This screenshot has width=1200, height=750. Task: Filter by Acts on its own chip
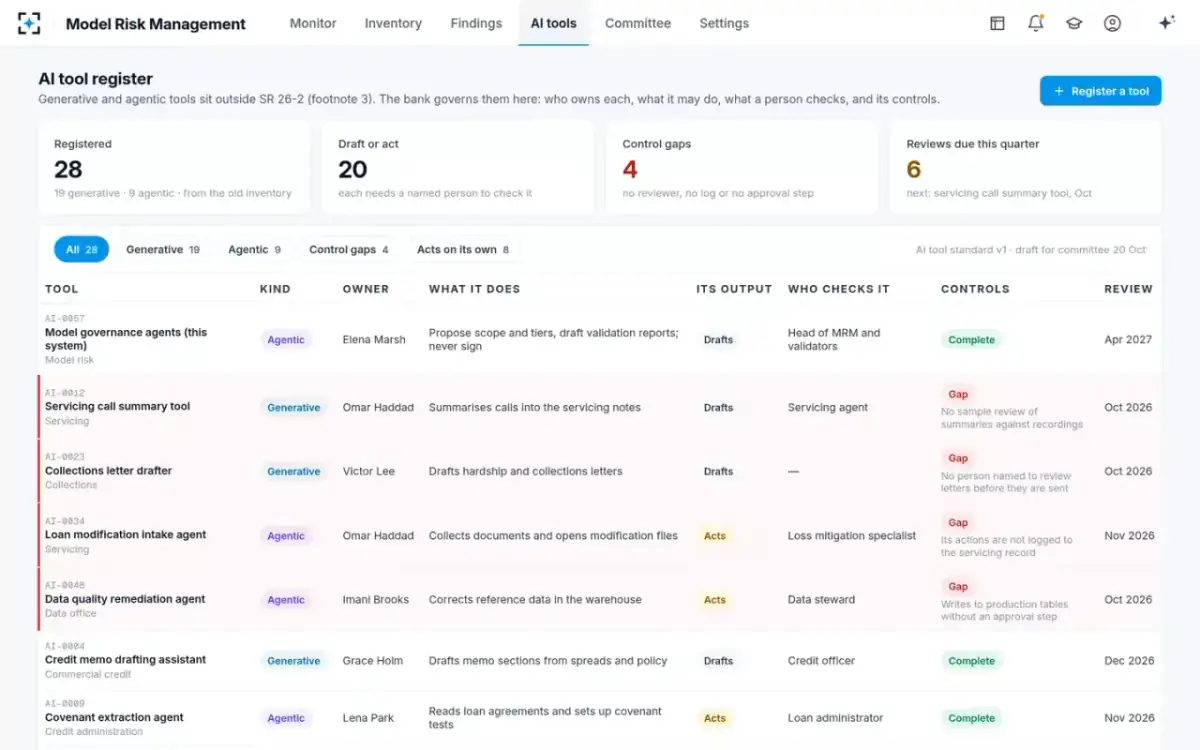[x=462, y=250]
